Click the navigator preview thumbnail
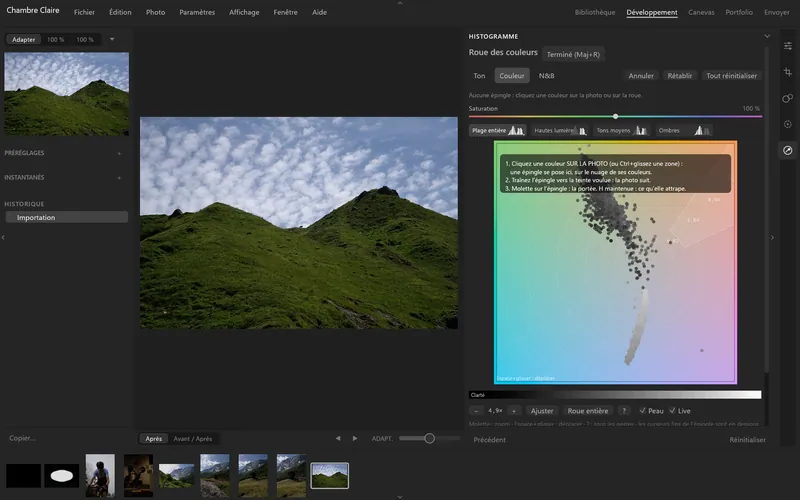 66,94
